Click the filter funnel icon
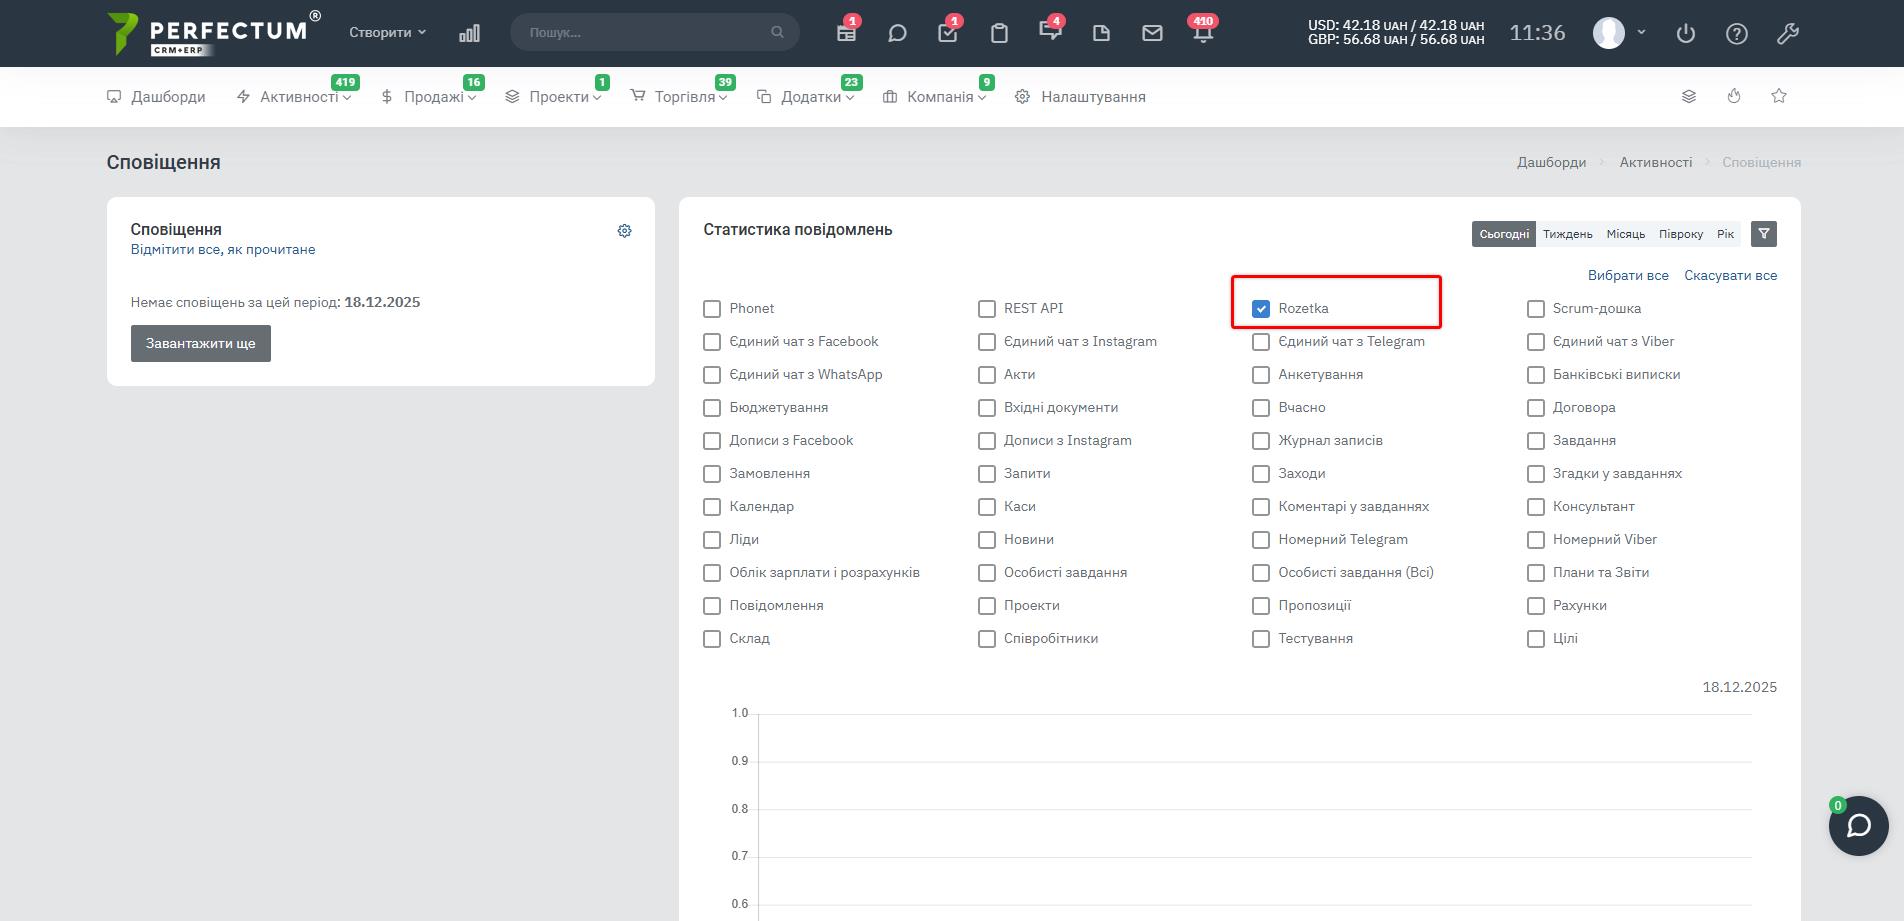 point(1764,234)
